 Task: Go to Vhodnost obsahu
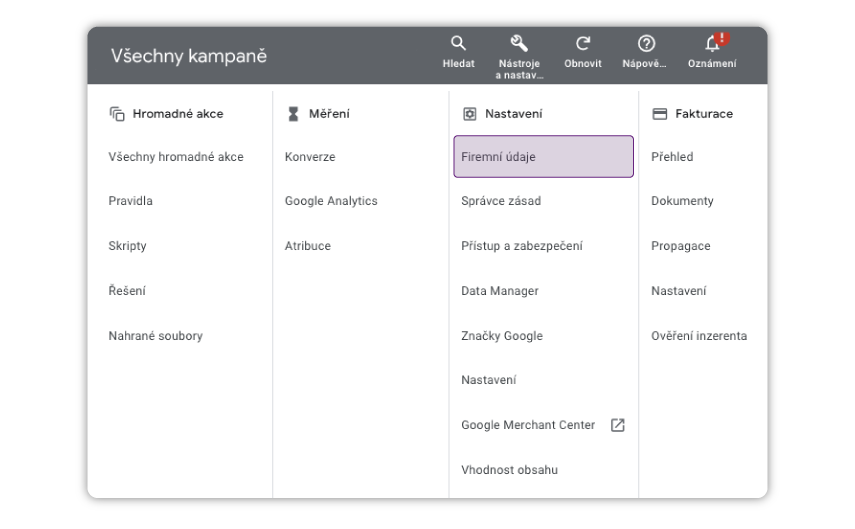[x=509, y=470]
